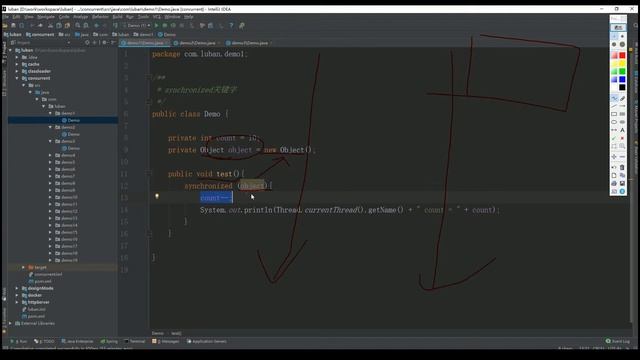Click the trash clear icon in annotation palette
Viewport: 640px width, 360px height.
click(x=622, y=167)
